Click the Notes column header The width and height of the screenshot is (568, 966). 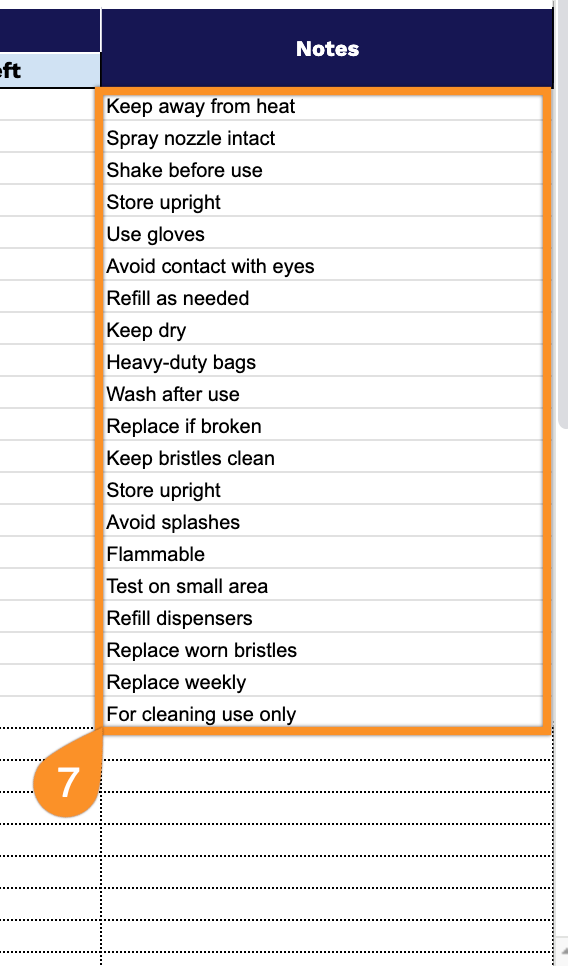(327, 48)
